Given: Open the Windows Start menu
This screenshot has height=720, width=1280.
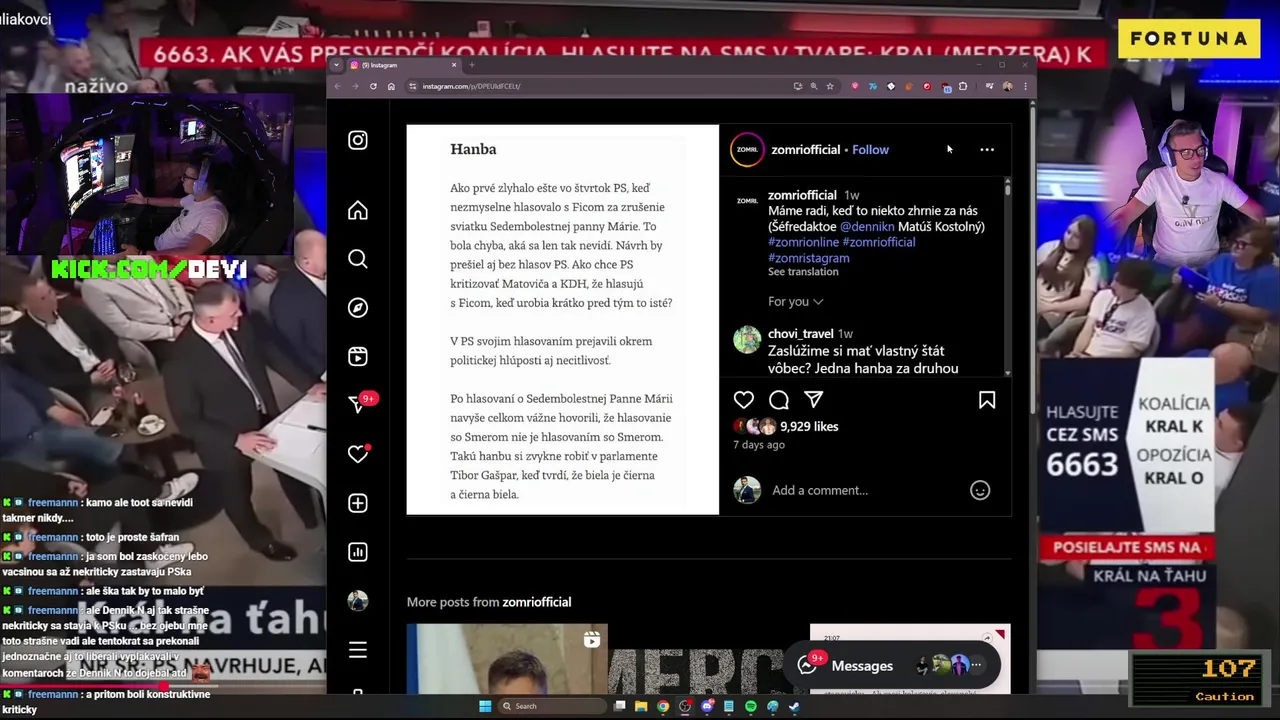Looking at the screenshot, I should (x=485, y=706).
